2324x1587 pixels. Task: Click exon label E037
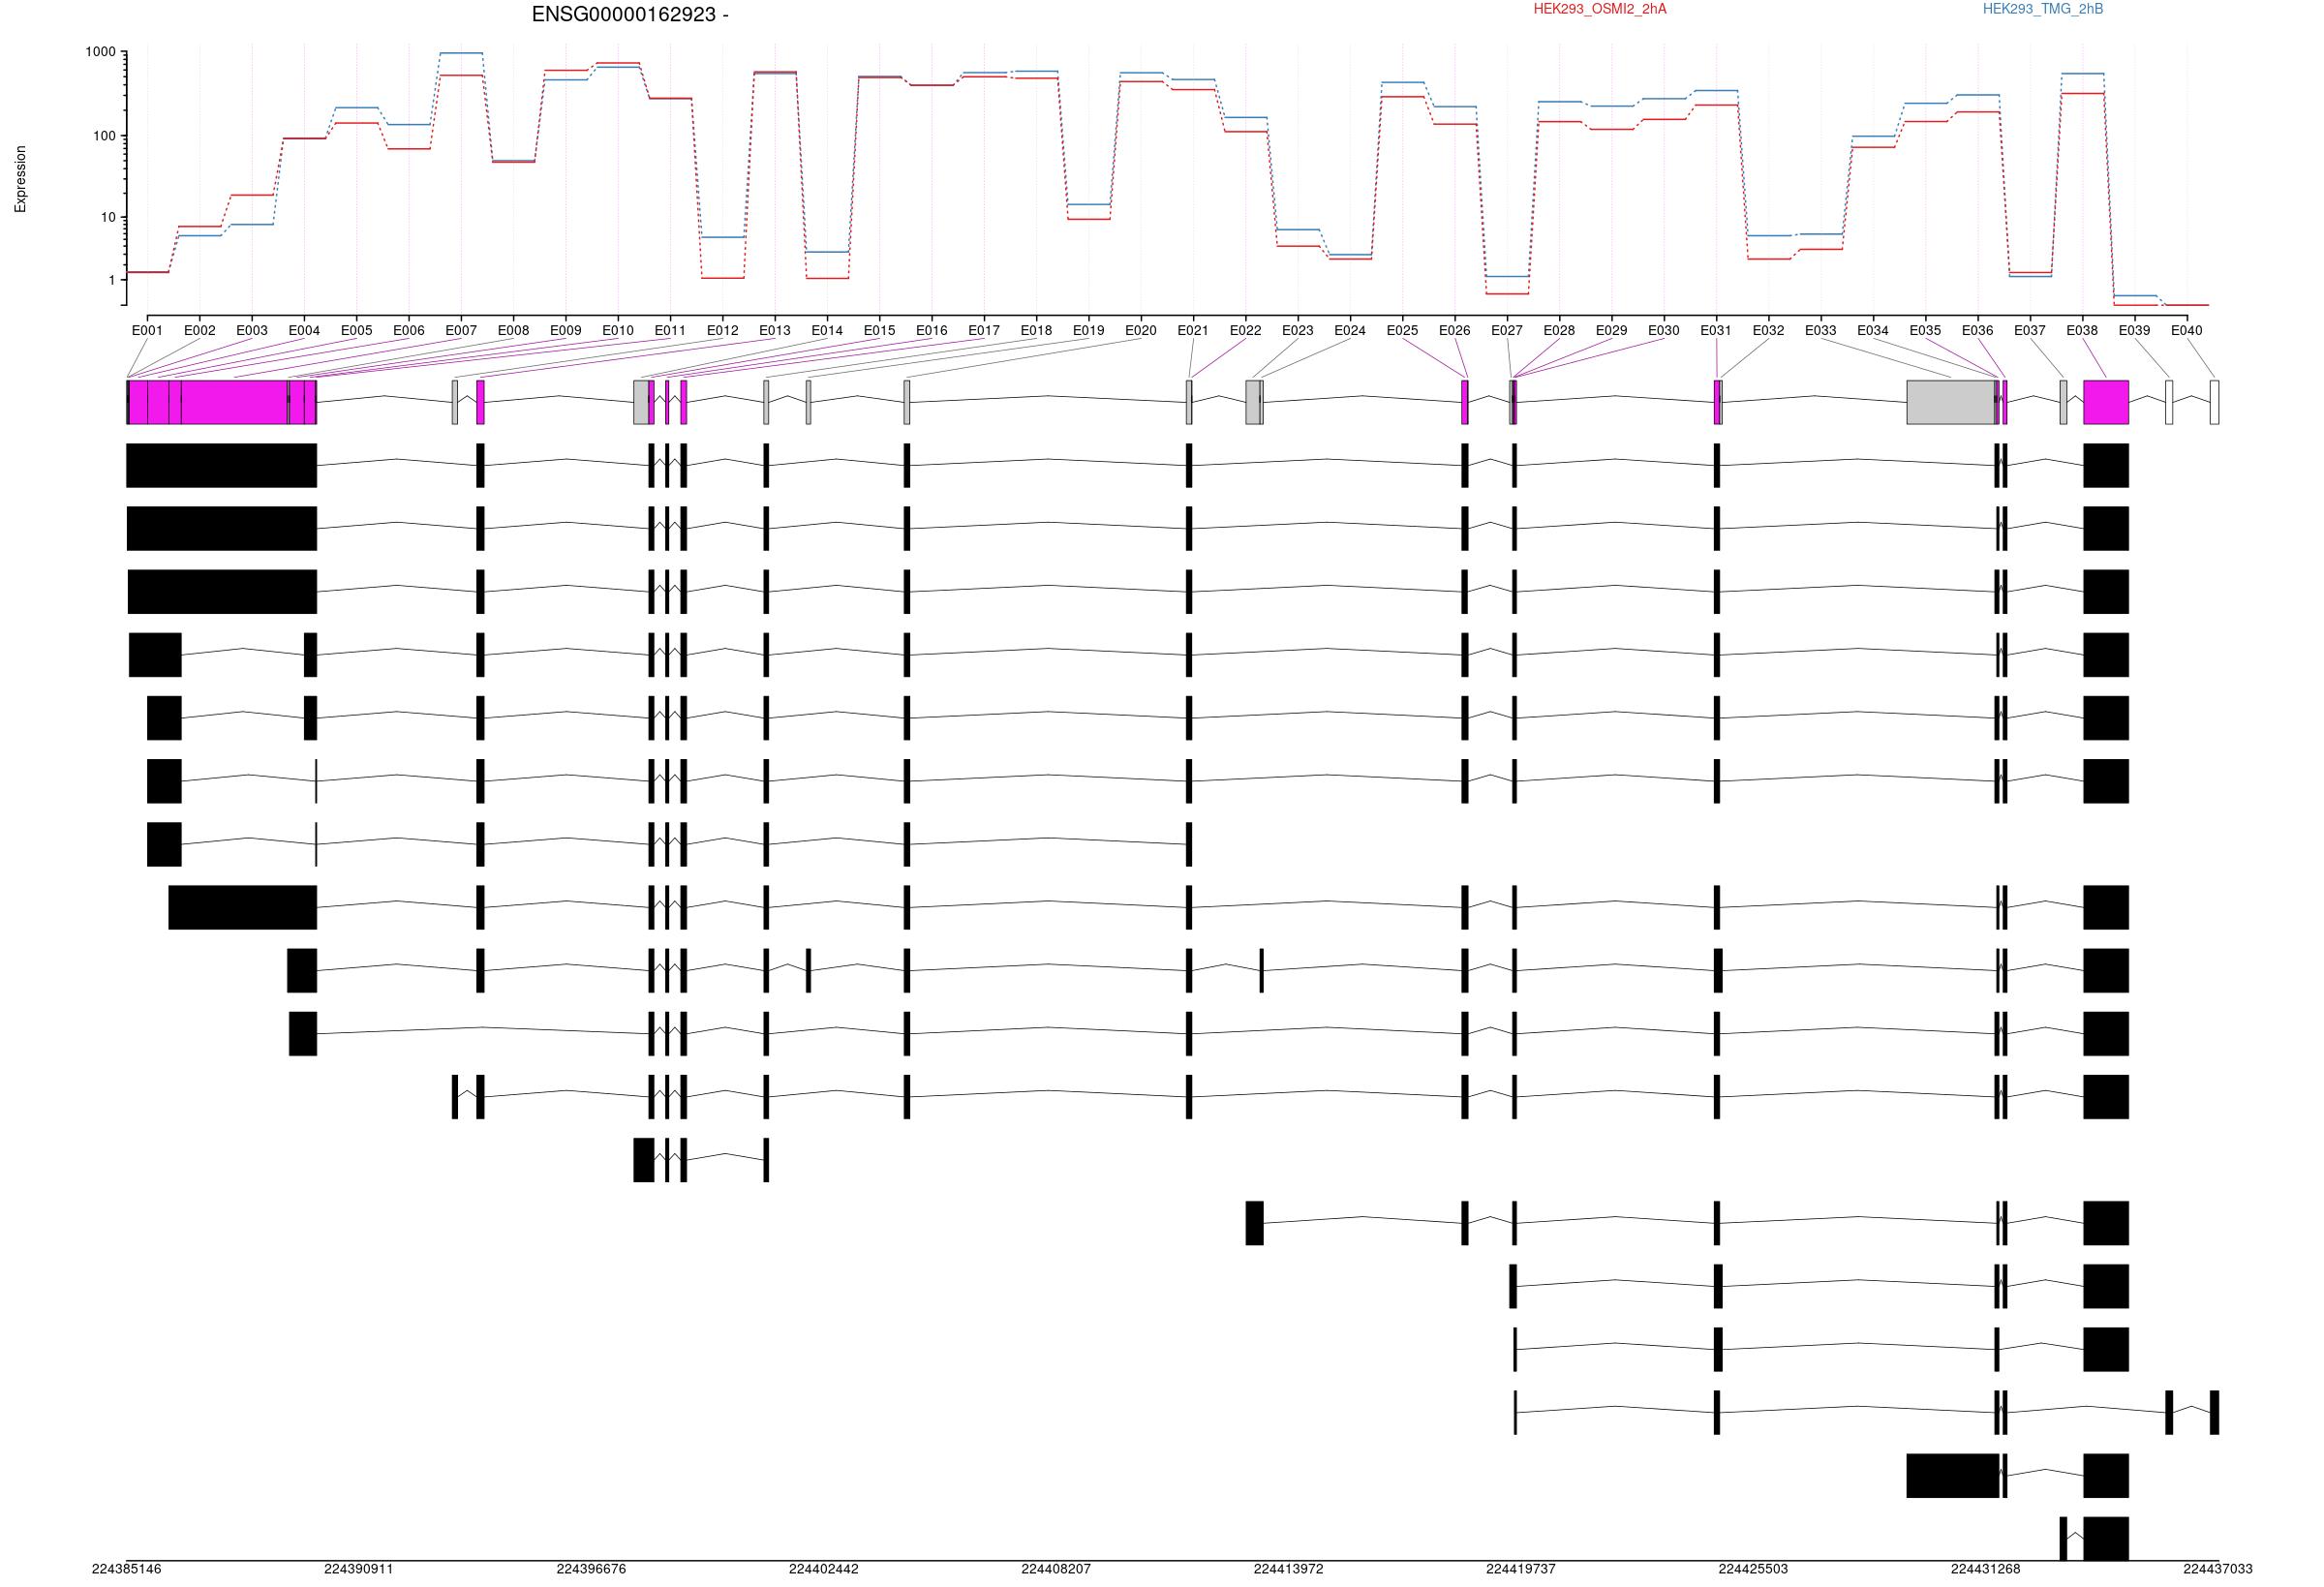pos(2030,330)
